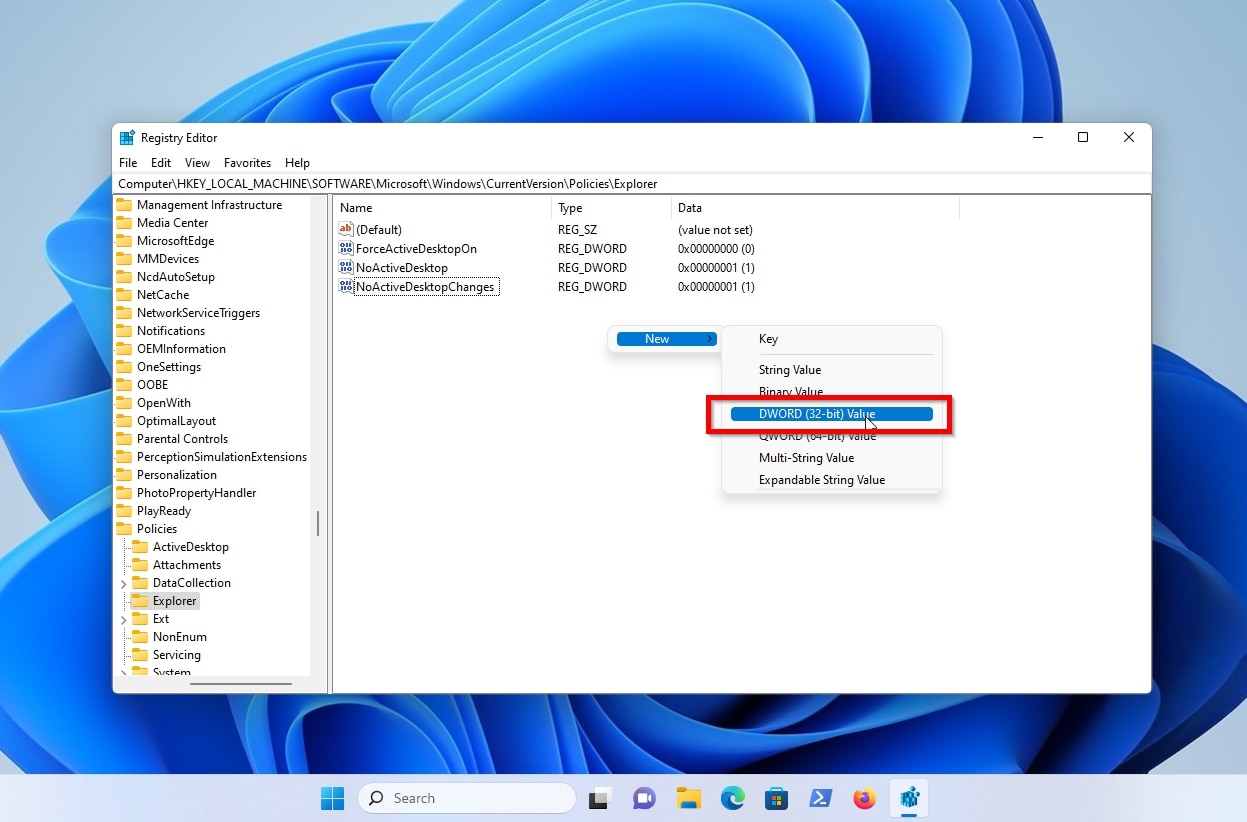Launch Microsoft Edge from the taskbar

pyautogui.click(x=732, y=797)
